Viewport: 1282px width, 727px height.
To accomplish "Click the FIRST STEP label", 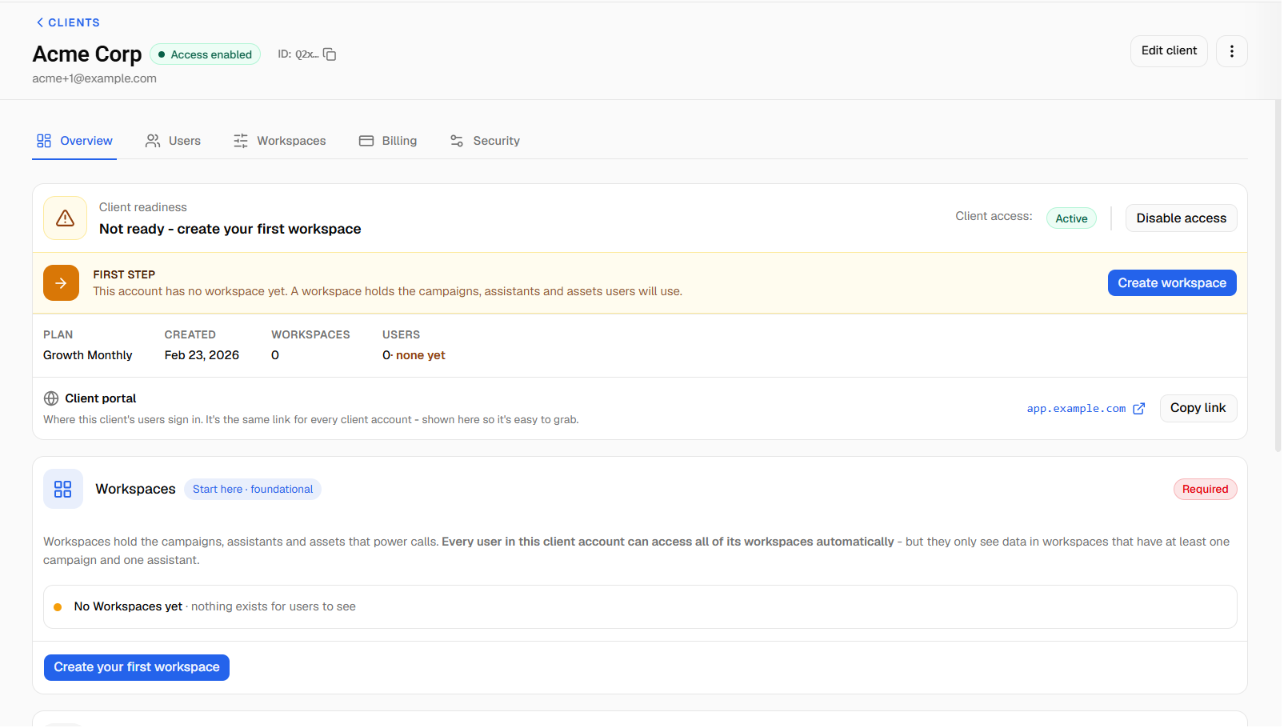I will [x=124, y=274].
